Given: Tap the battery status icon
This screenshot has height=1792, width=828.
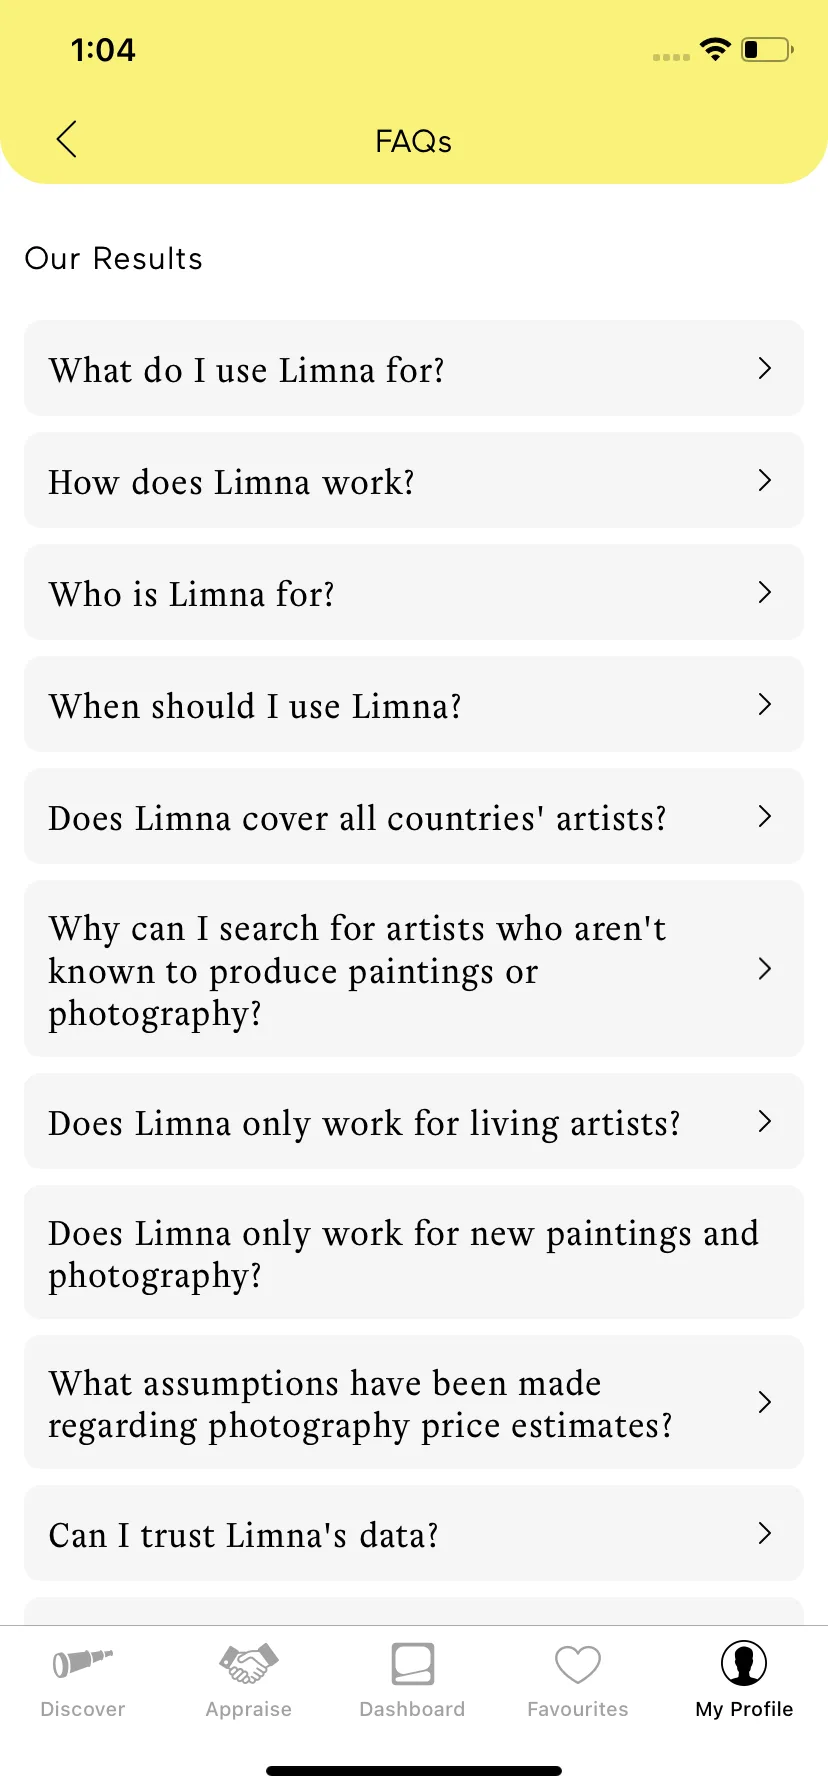Looking at the screenshot, I should pos(767,49).
